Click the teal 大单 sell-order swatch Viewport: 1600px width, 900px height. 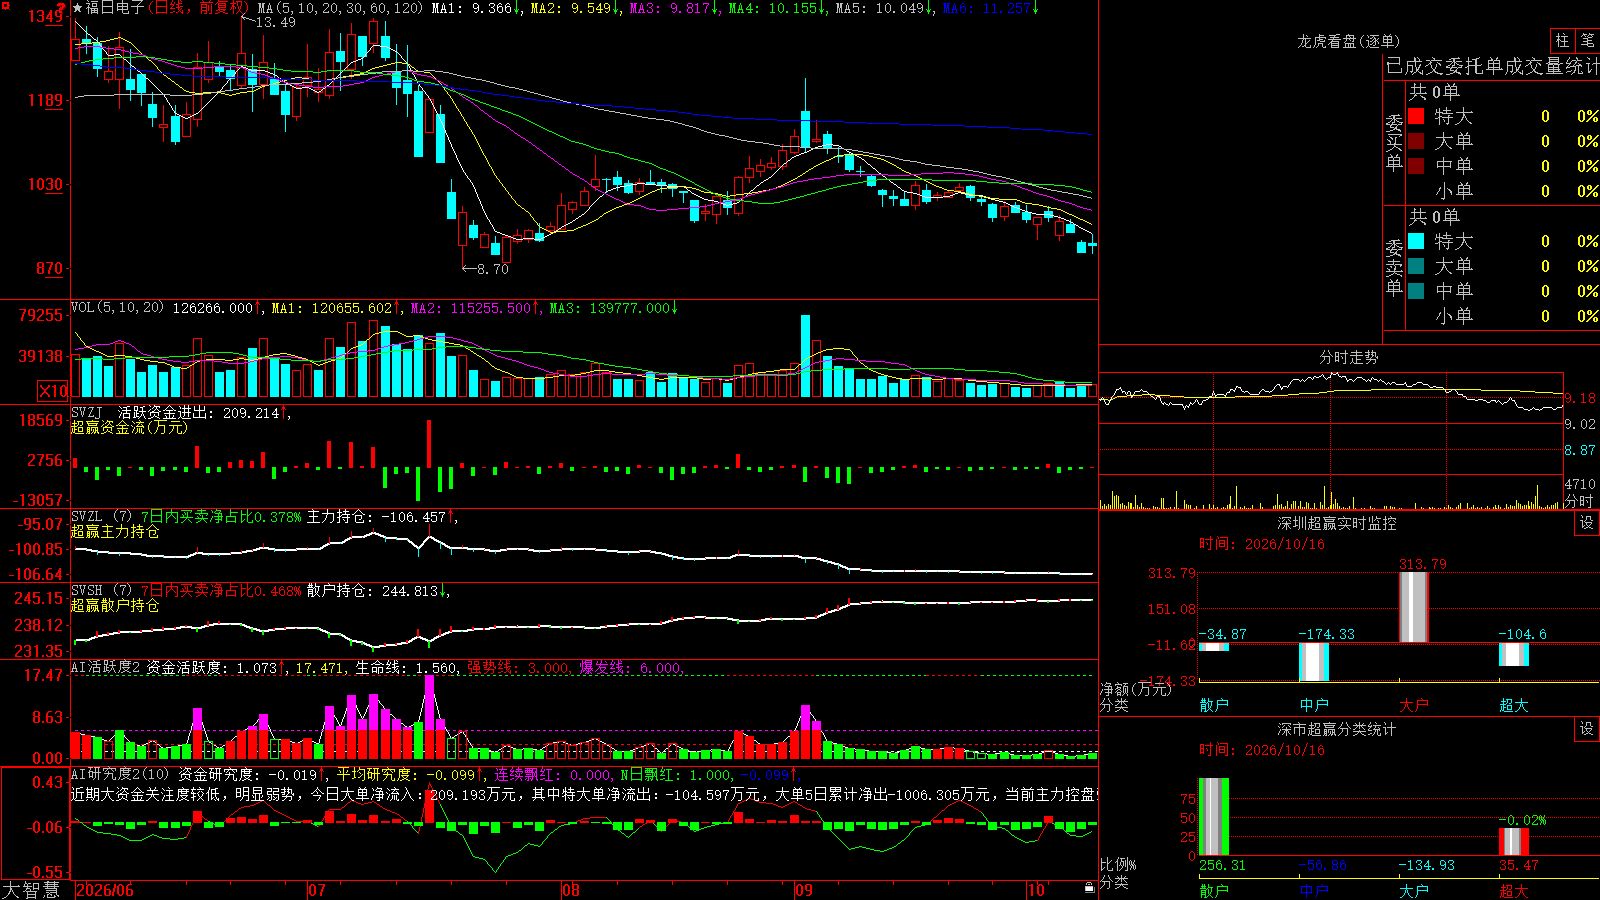click(1416, 266)
